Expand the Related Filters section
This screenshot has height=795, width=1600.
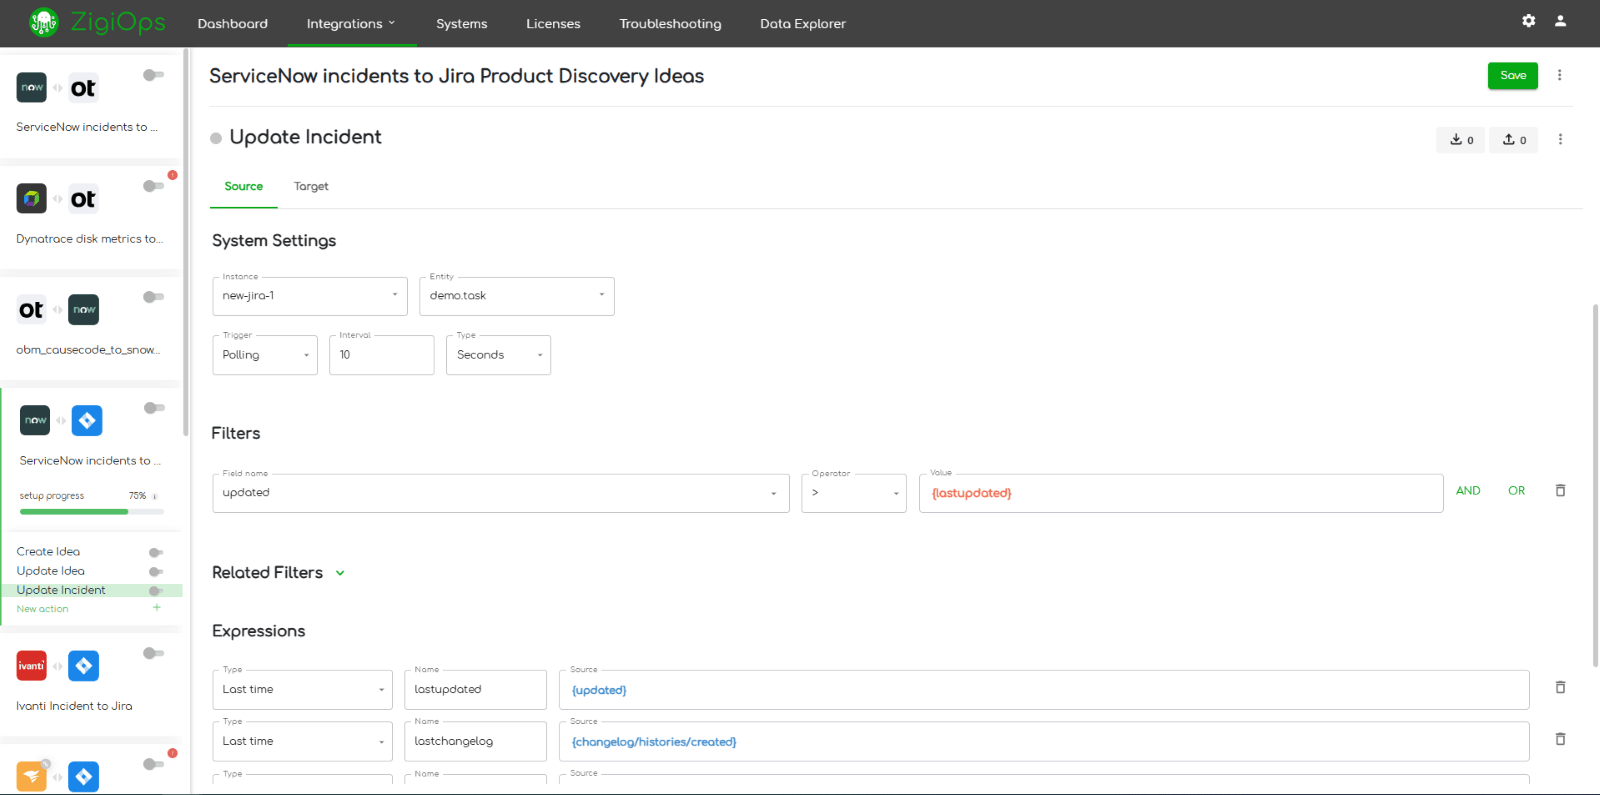tap(340, 573)
